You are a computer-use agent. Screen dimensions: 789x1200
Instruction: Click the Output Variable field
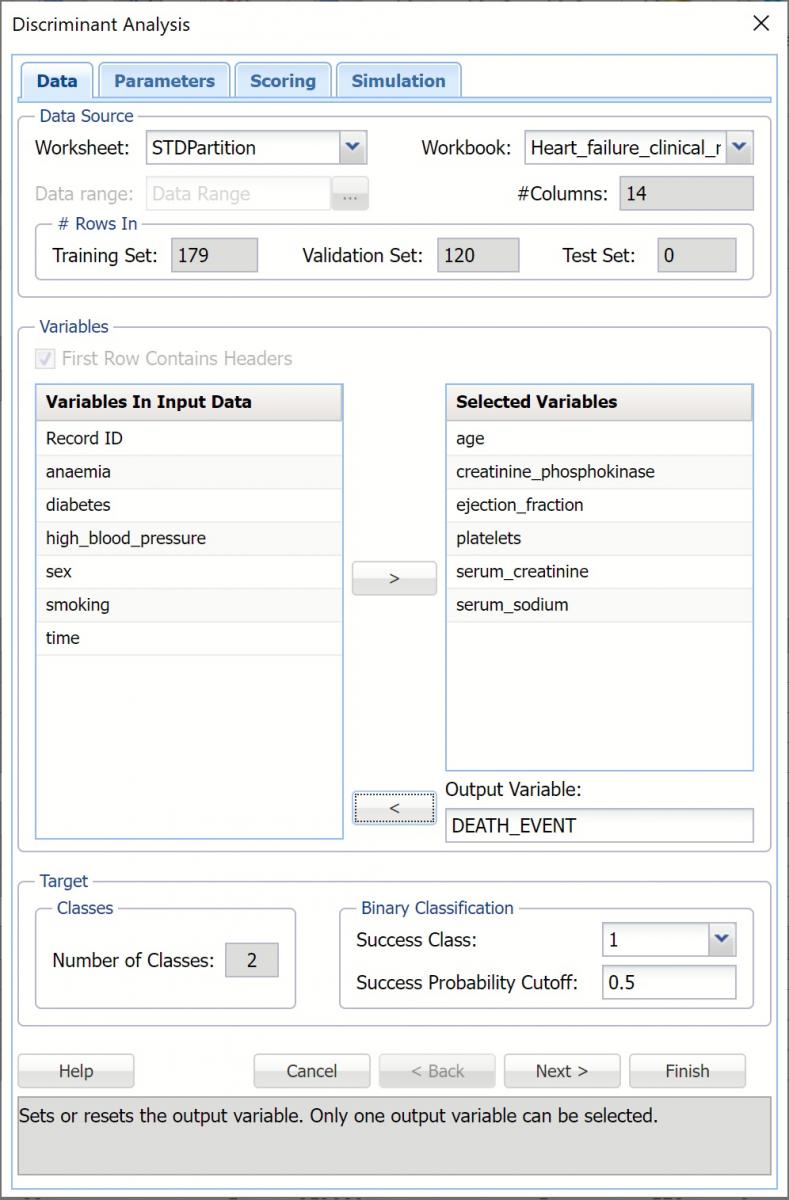(598, 826)
